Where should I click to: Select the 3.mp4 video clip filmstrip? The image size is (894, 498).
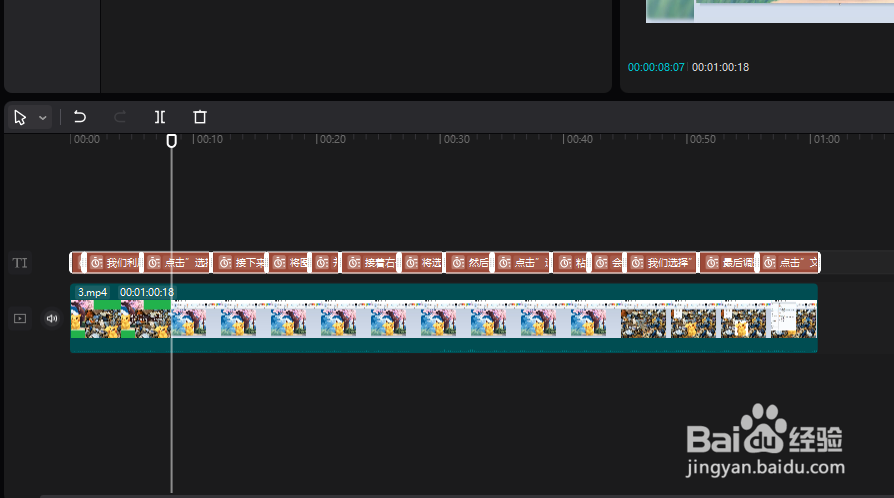[x=444, y=319]
